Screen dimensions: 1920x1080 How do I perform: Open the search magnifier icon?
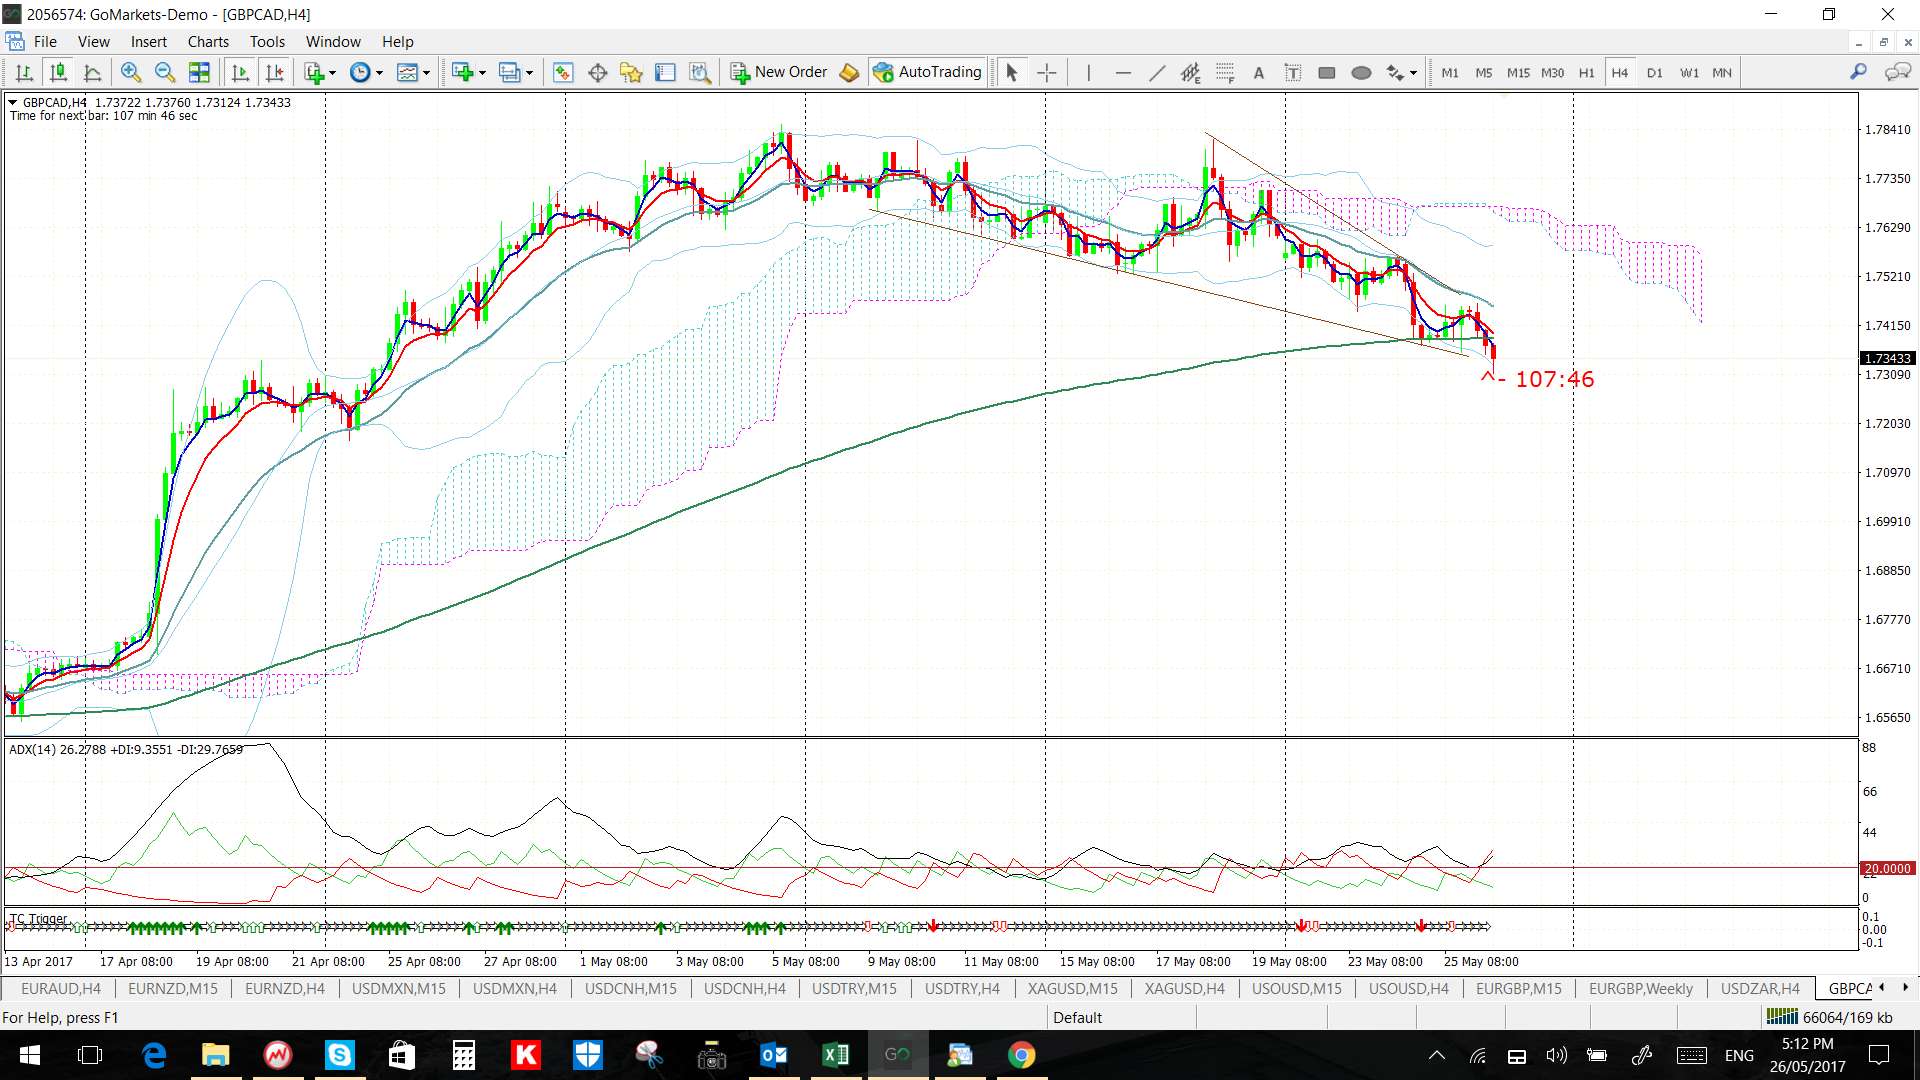(1858, 72)
